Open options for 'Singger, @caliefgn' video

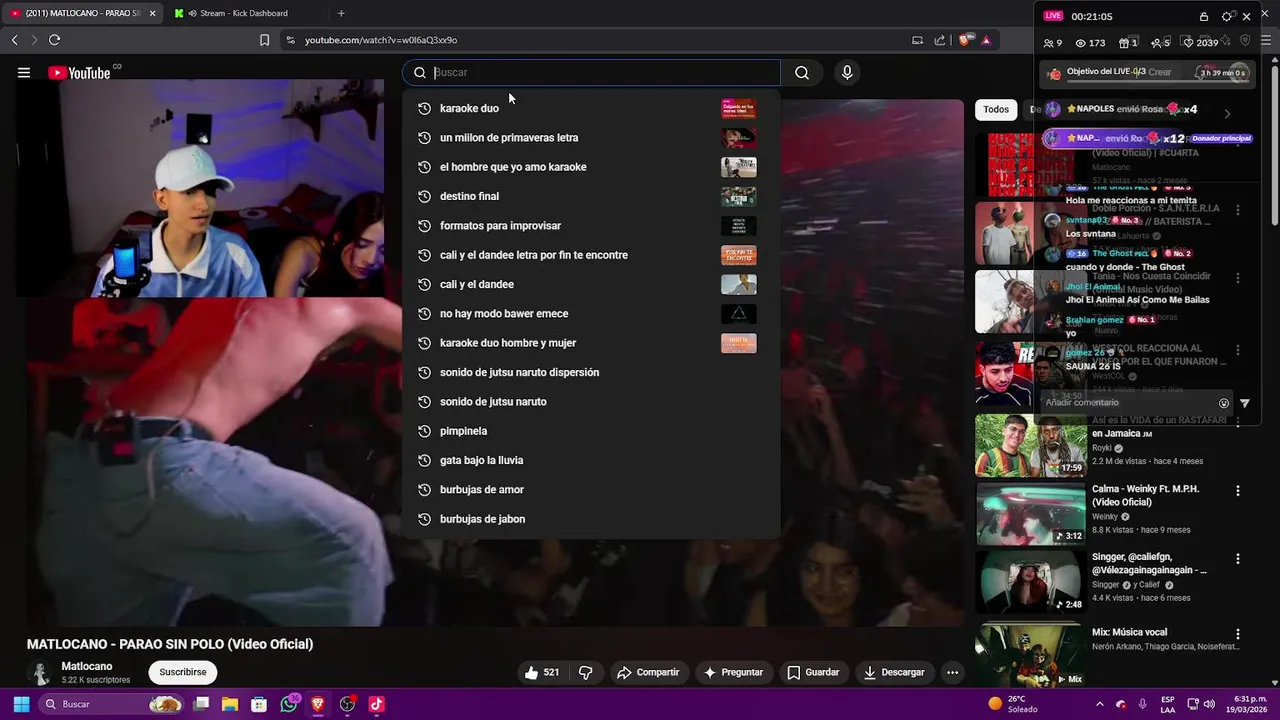pyautogui.click(x=1238, y=559)
